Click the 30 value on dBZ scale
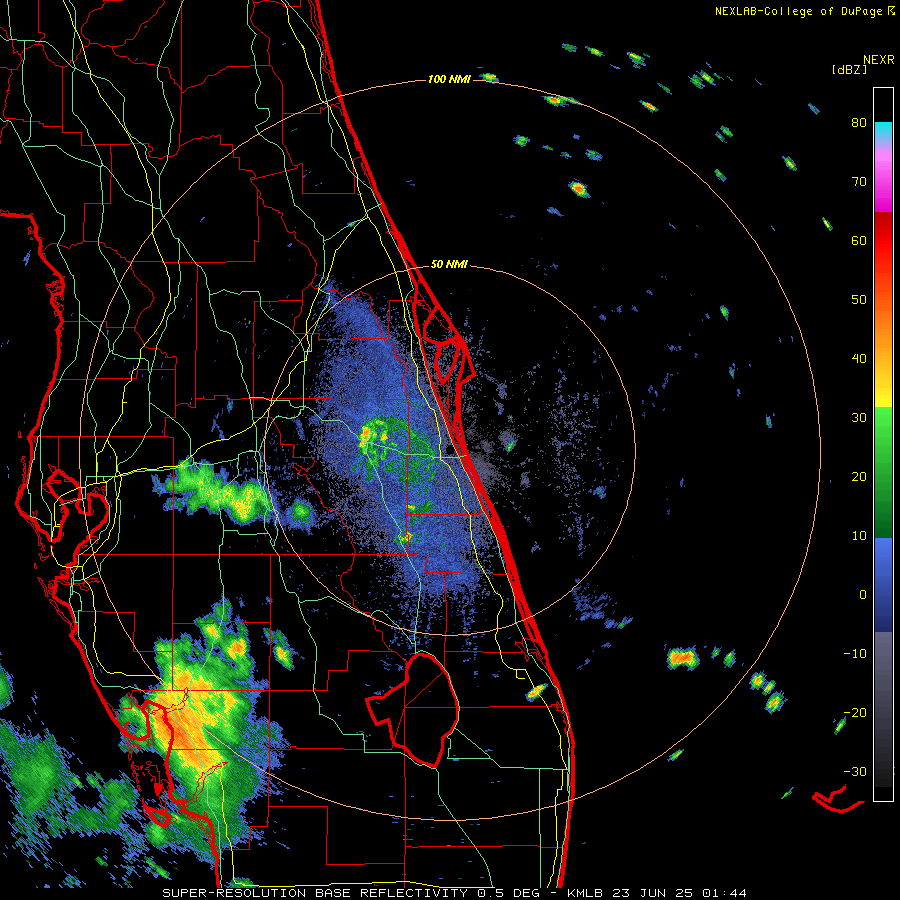The width and height of the screenshot is (900, 900). 859,417
